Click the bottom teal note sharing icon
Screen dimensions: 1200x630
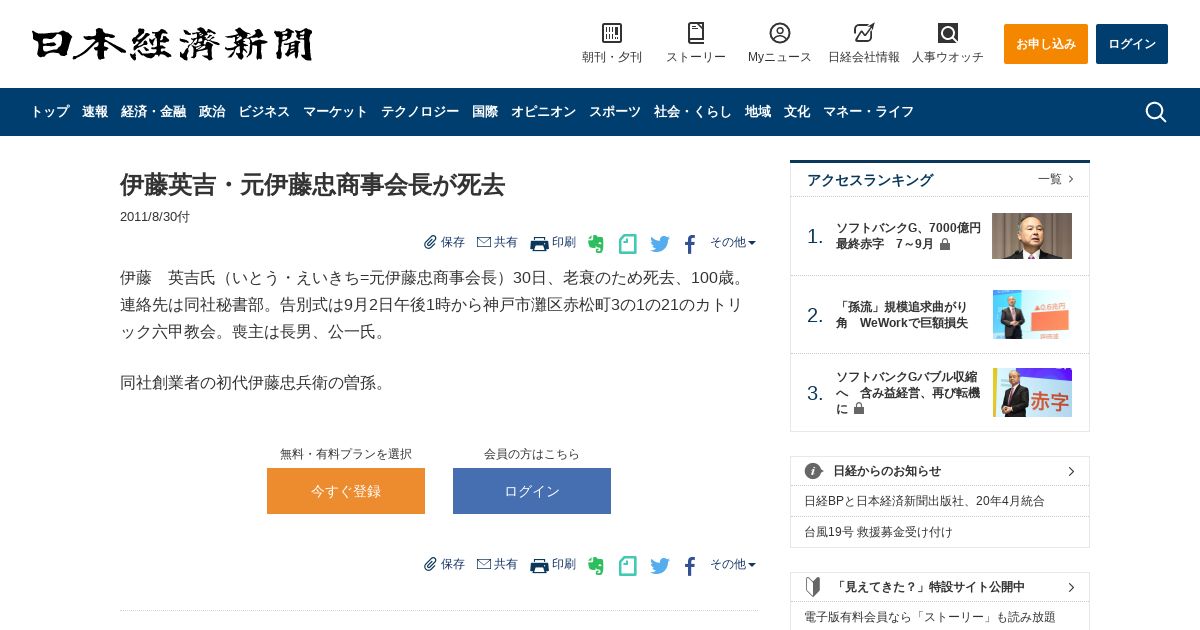628,566
